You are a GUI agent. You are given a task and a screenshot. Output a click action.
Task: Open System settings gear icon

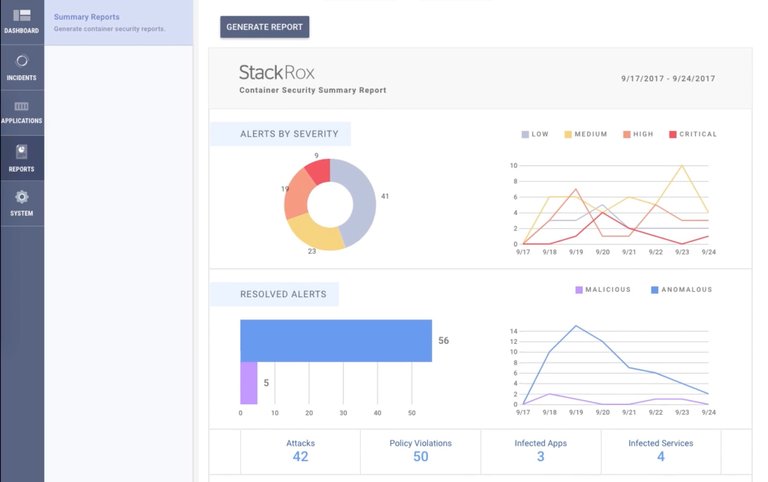point(22,197)
